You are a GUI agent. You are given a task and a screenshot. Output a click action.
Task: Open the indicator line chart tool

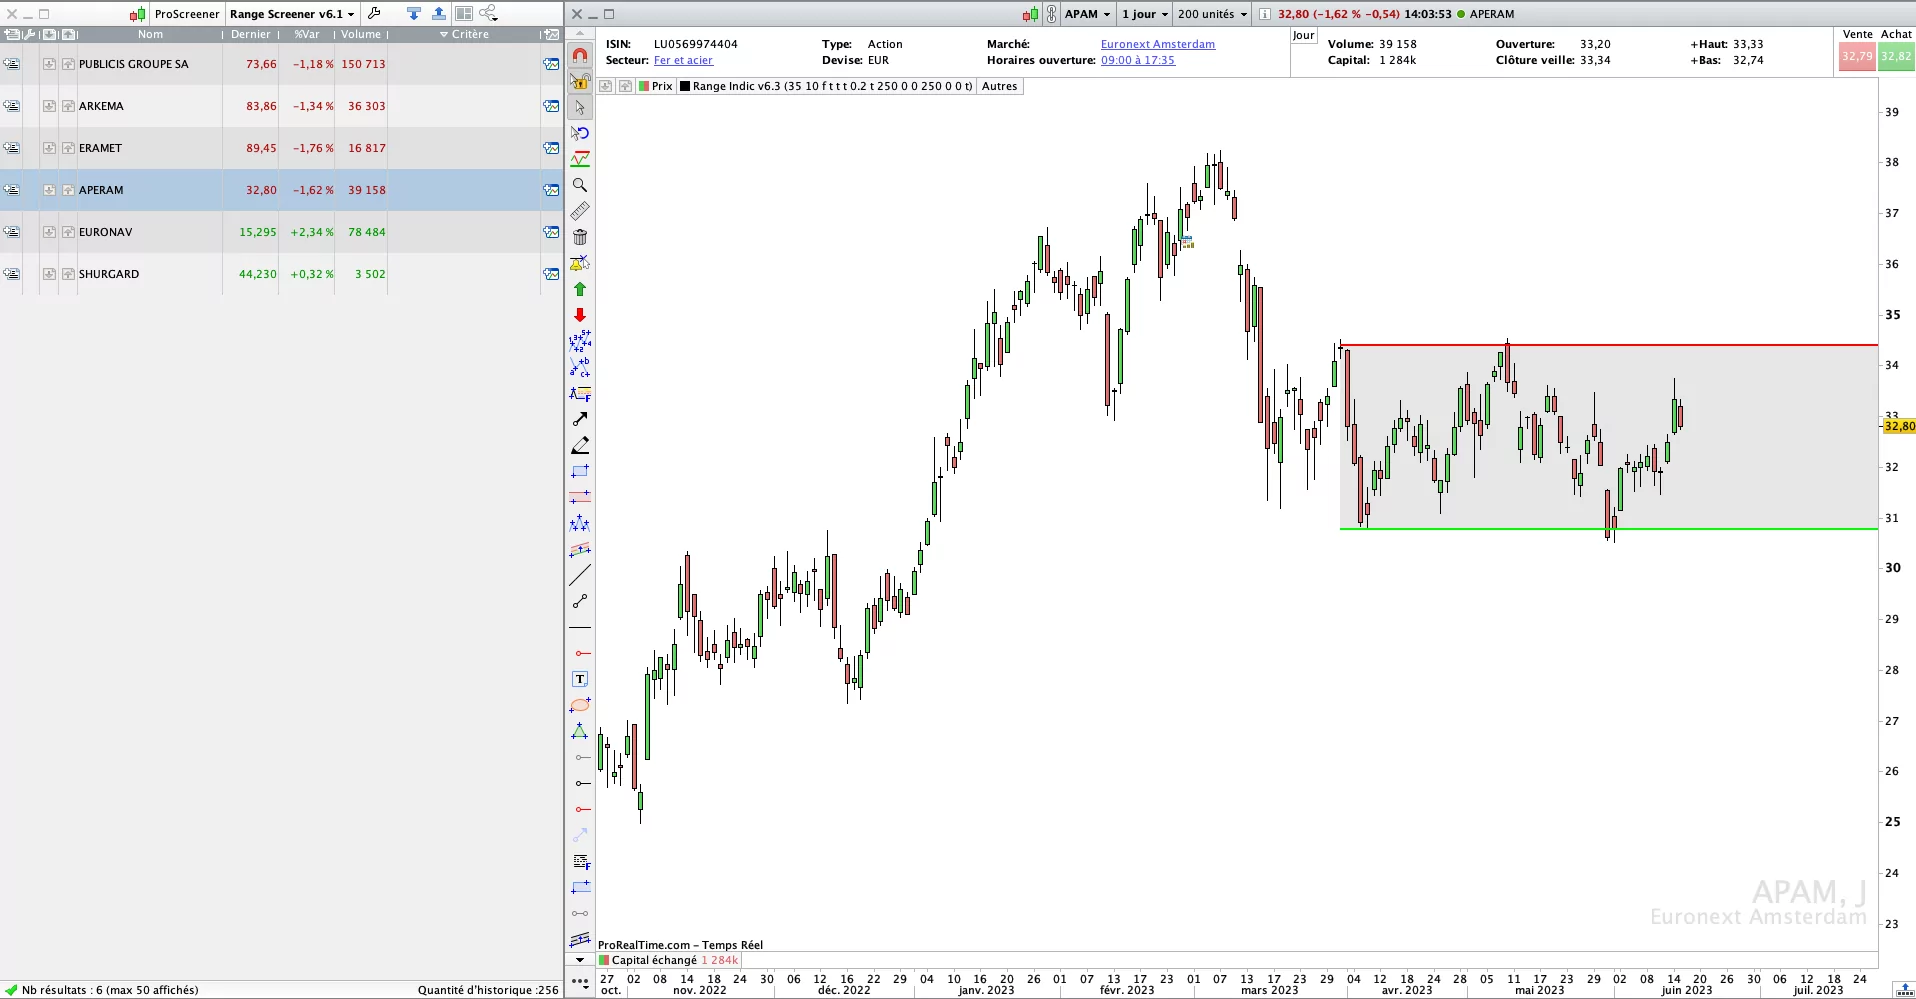[x=580, y=159]
